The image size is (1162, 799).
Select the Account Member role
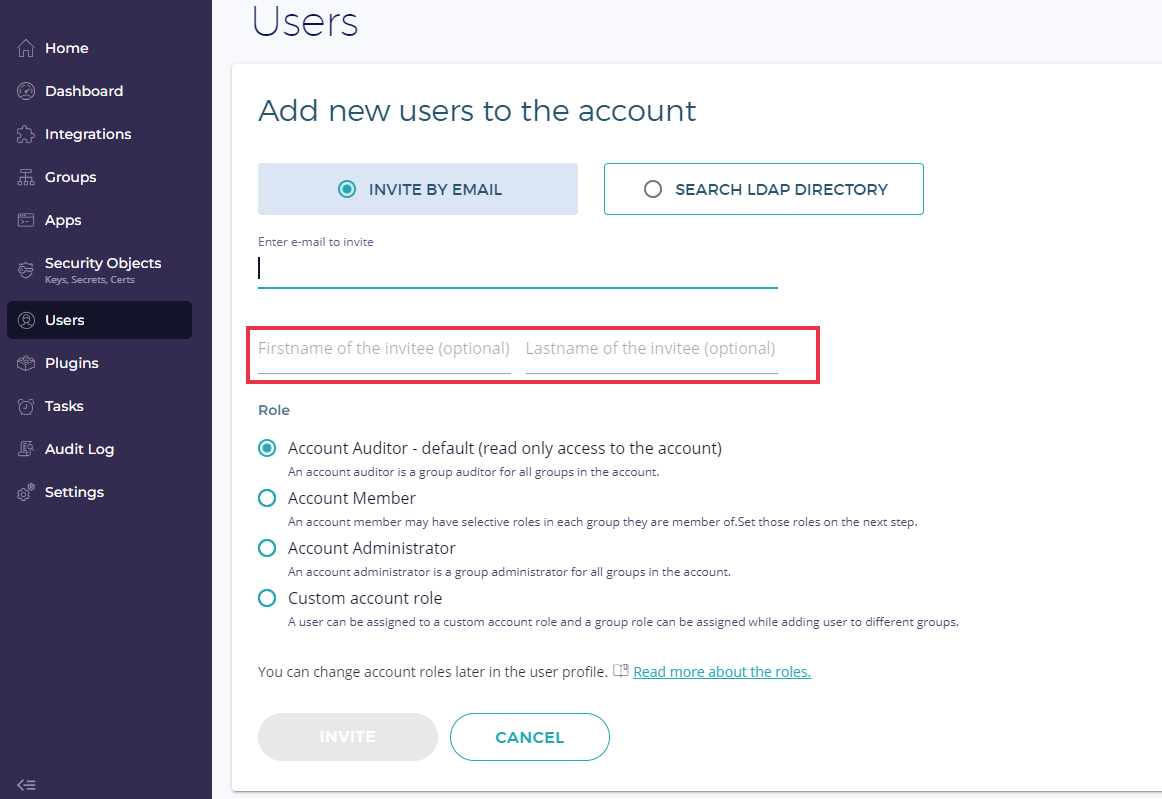267,498
